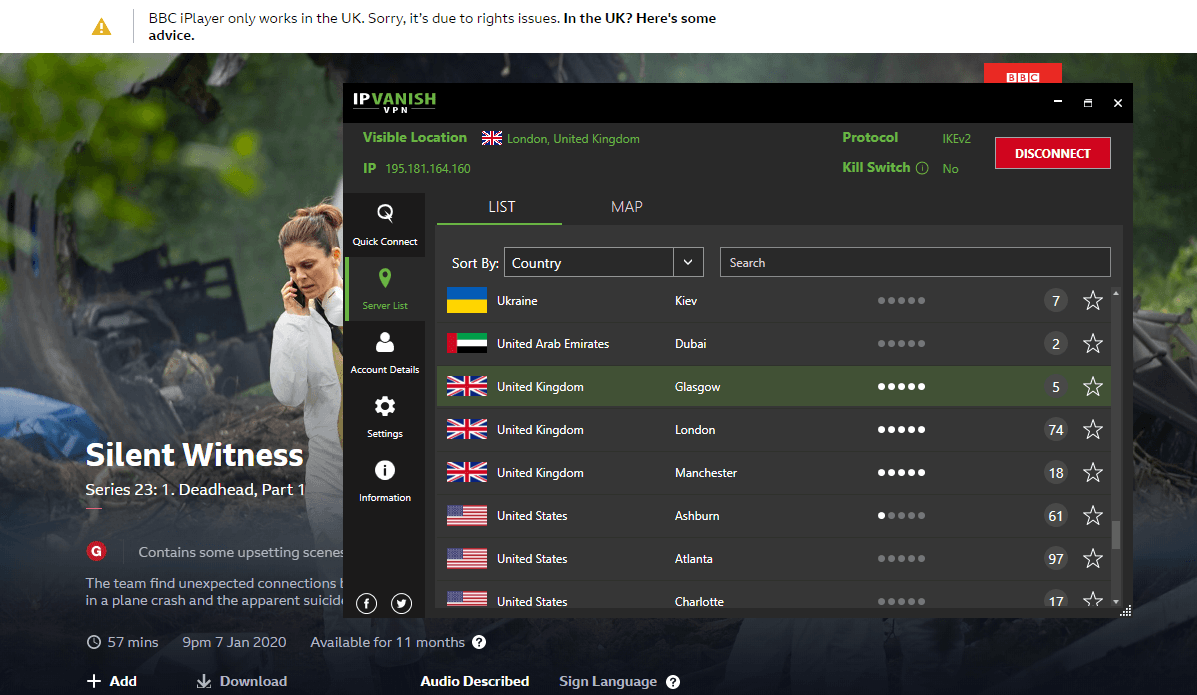
Task: Click the Kill Switch info icon
Action: (x=922, y=168)
